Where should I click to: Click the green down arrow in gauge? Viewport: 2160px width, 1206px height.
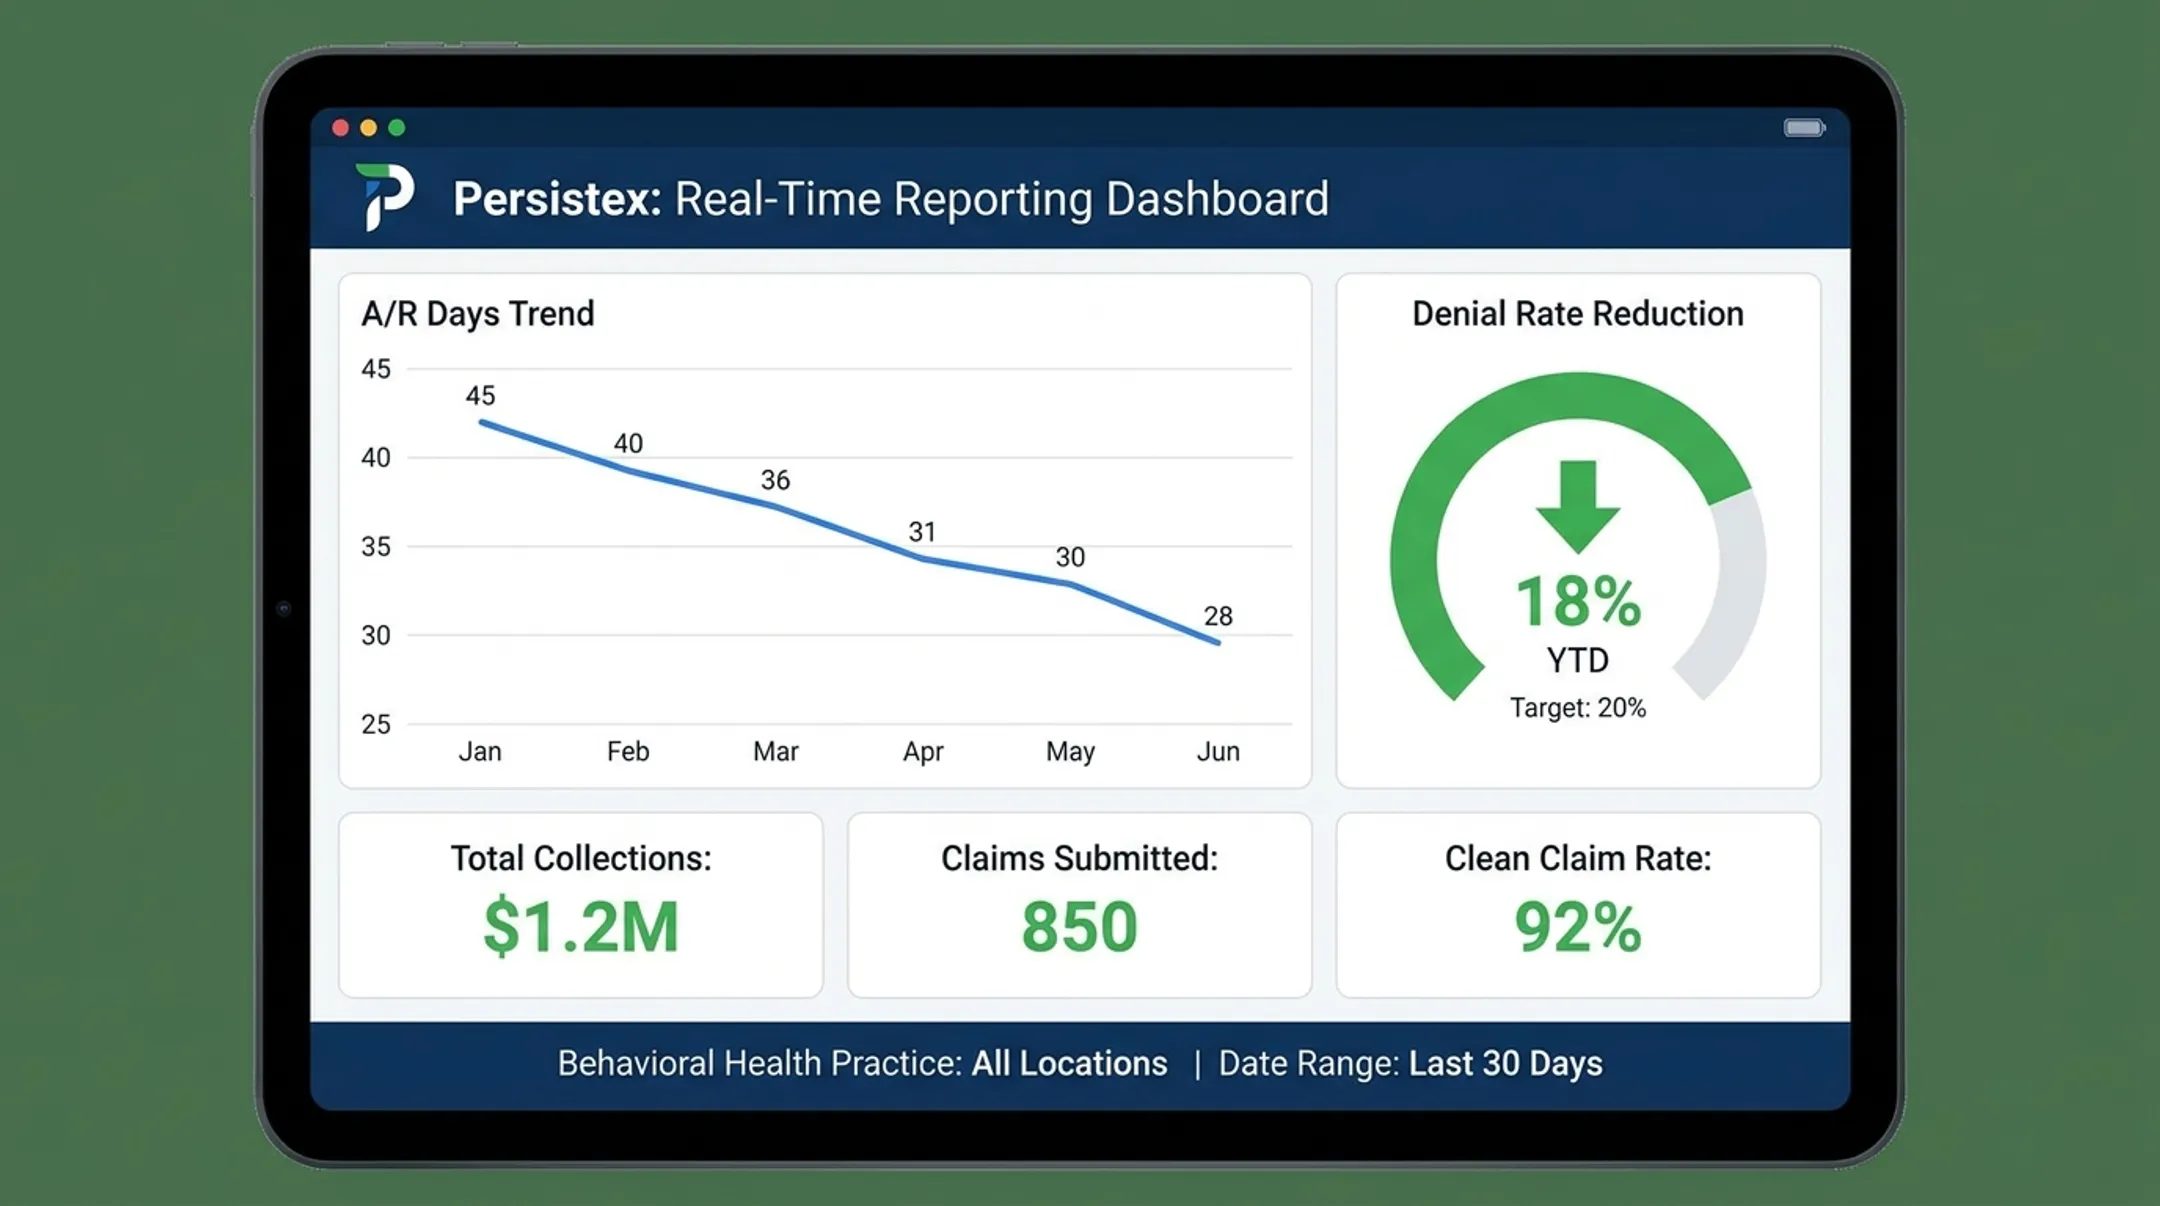click(x=1578, y=507)
